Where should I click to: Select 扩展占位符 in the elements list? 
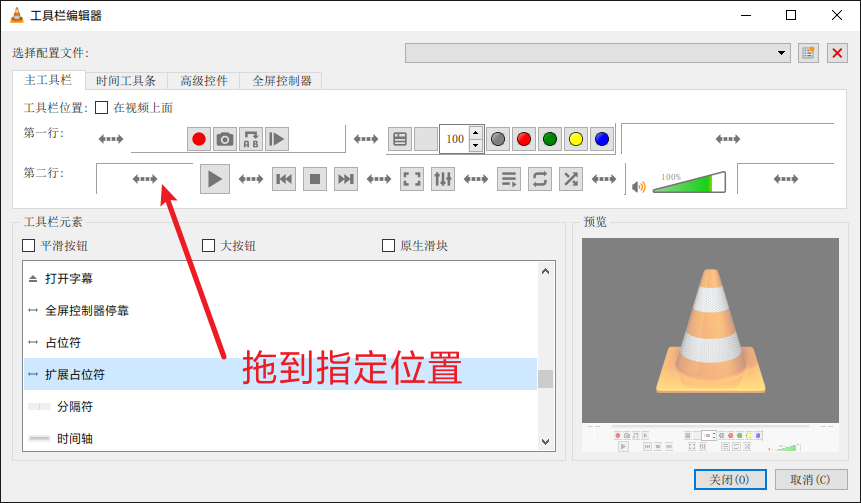(x=280, y=375)
